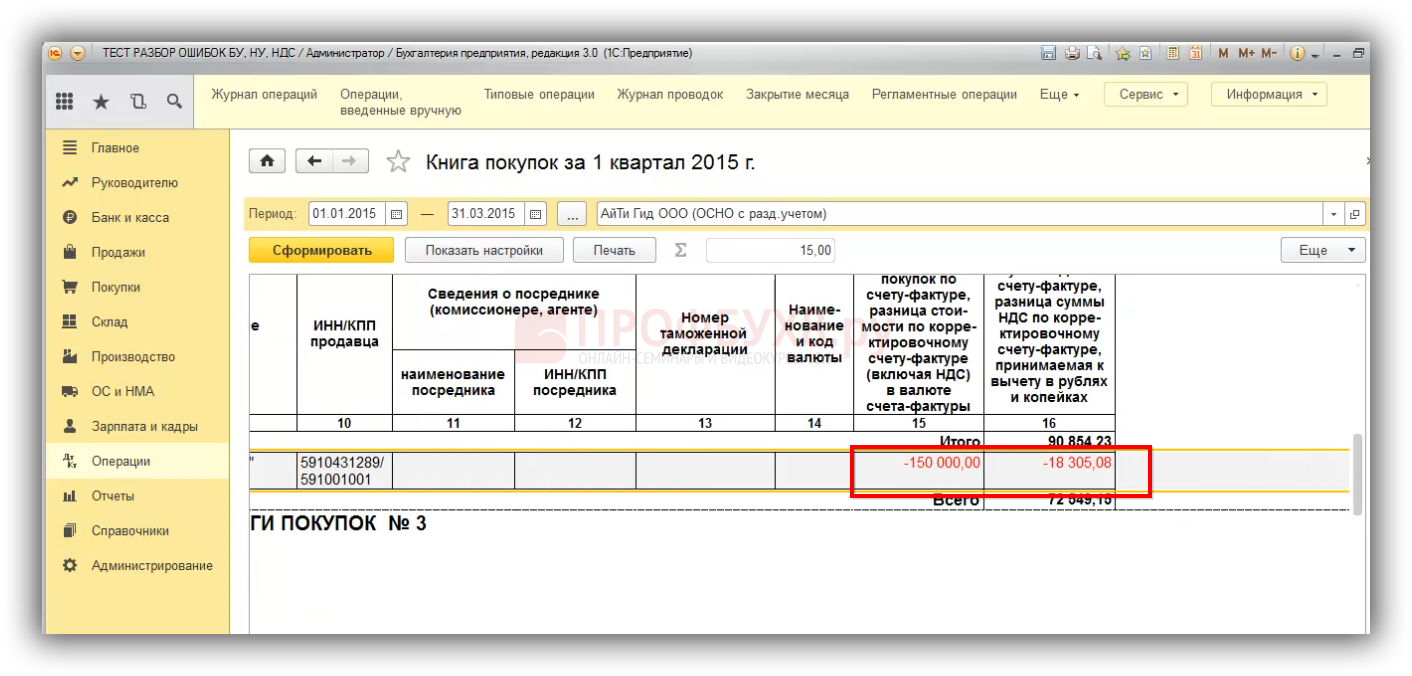The width and height of the screenshot is (1412, 676).
Task: Click the save diskette icon in the title bar
Action: [x=1049, y=54]
